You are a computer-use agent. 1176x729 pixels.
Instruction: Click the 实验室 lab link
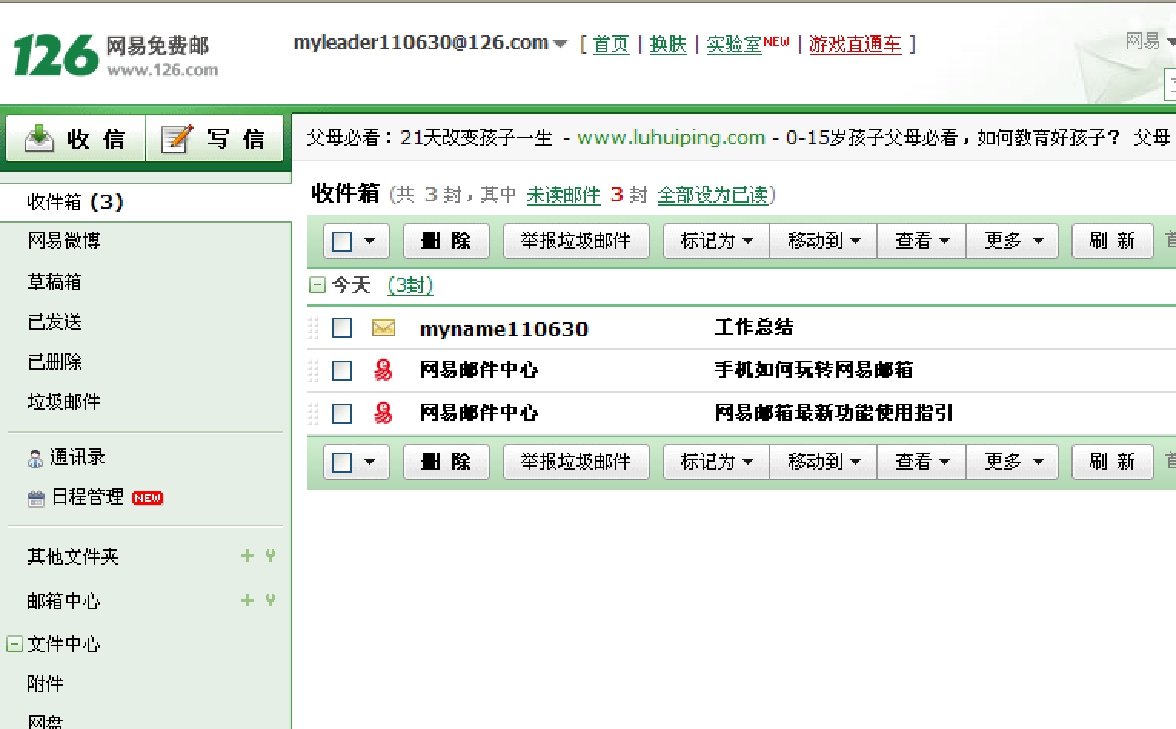734,44
